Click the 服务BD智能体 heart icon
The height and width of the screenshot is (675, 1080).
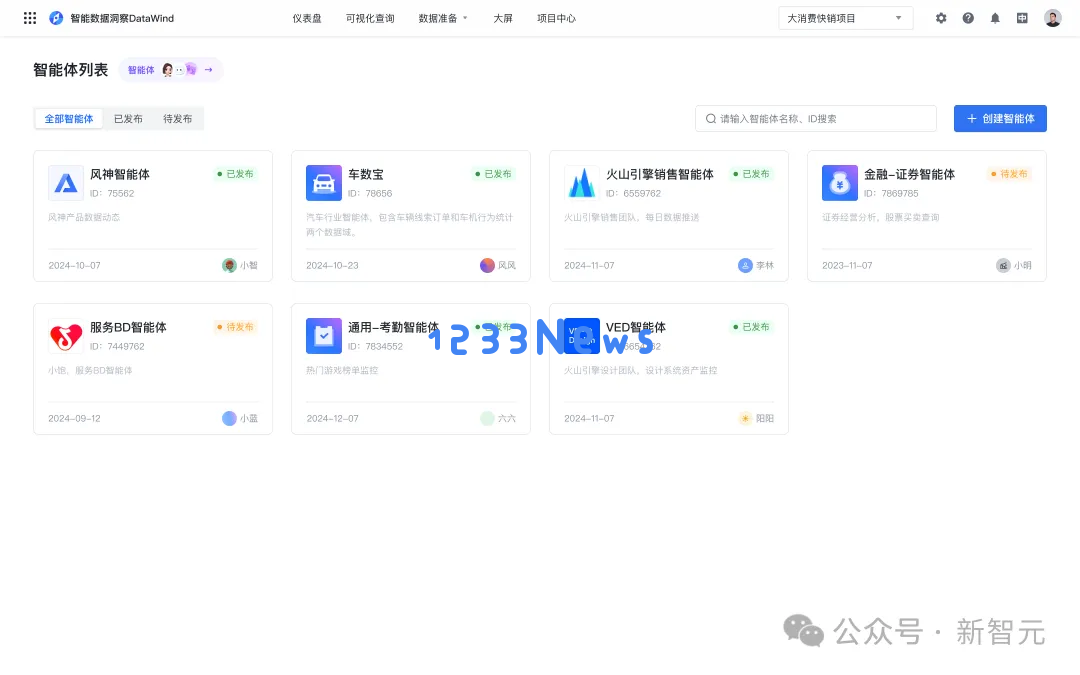click(x=66, y=335)
